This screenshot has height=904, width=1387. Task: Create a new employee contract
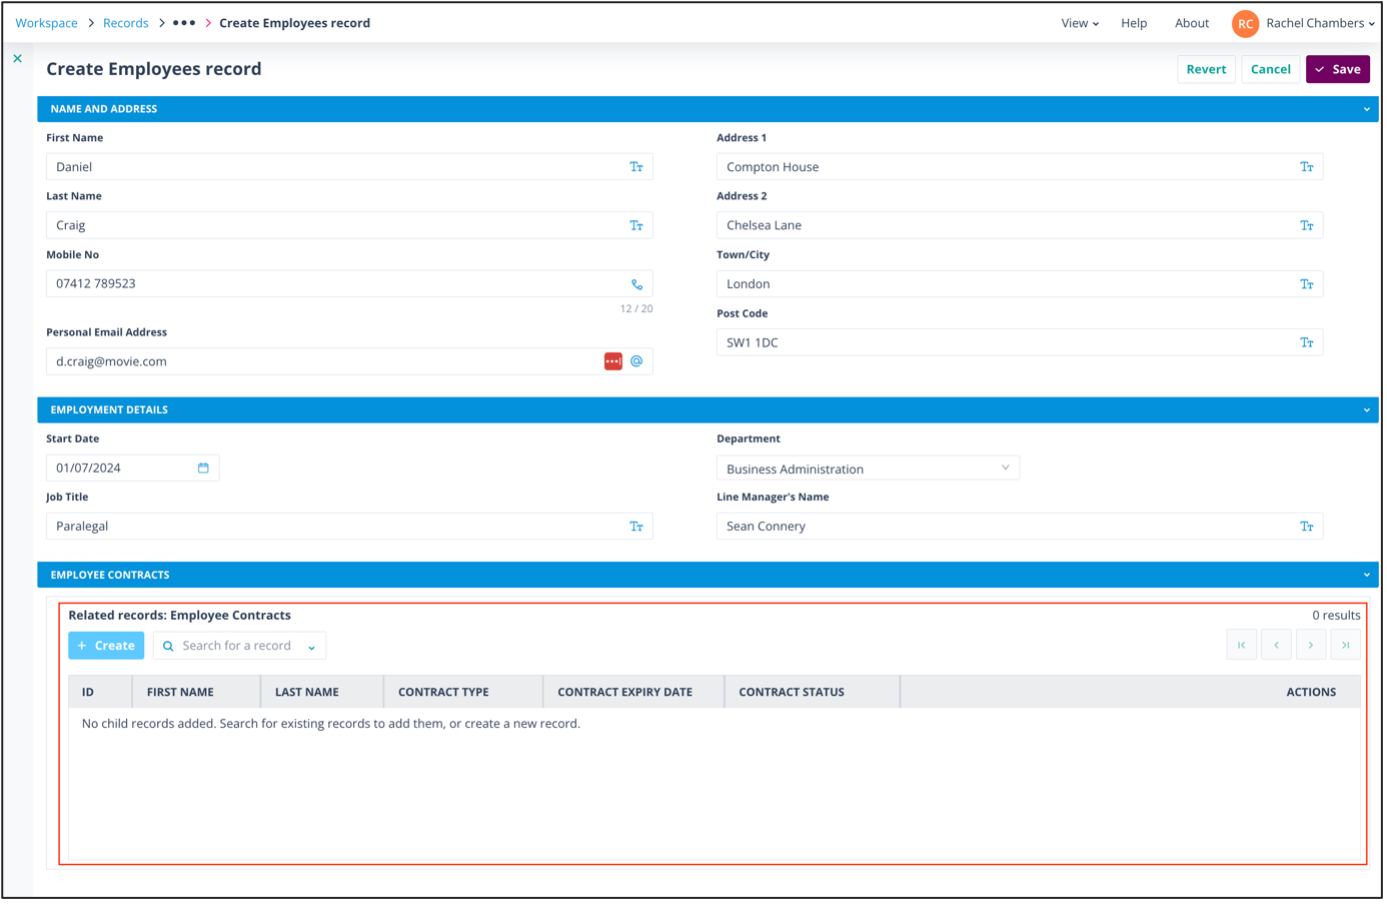click(x=107, y=647)
